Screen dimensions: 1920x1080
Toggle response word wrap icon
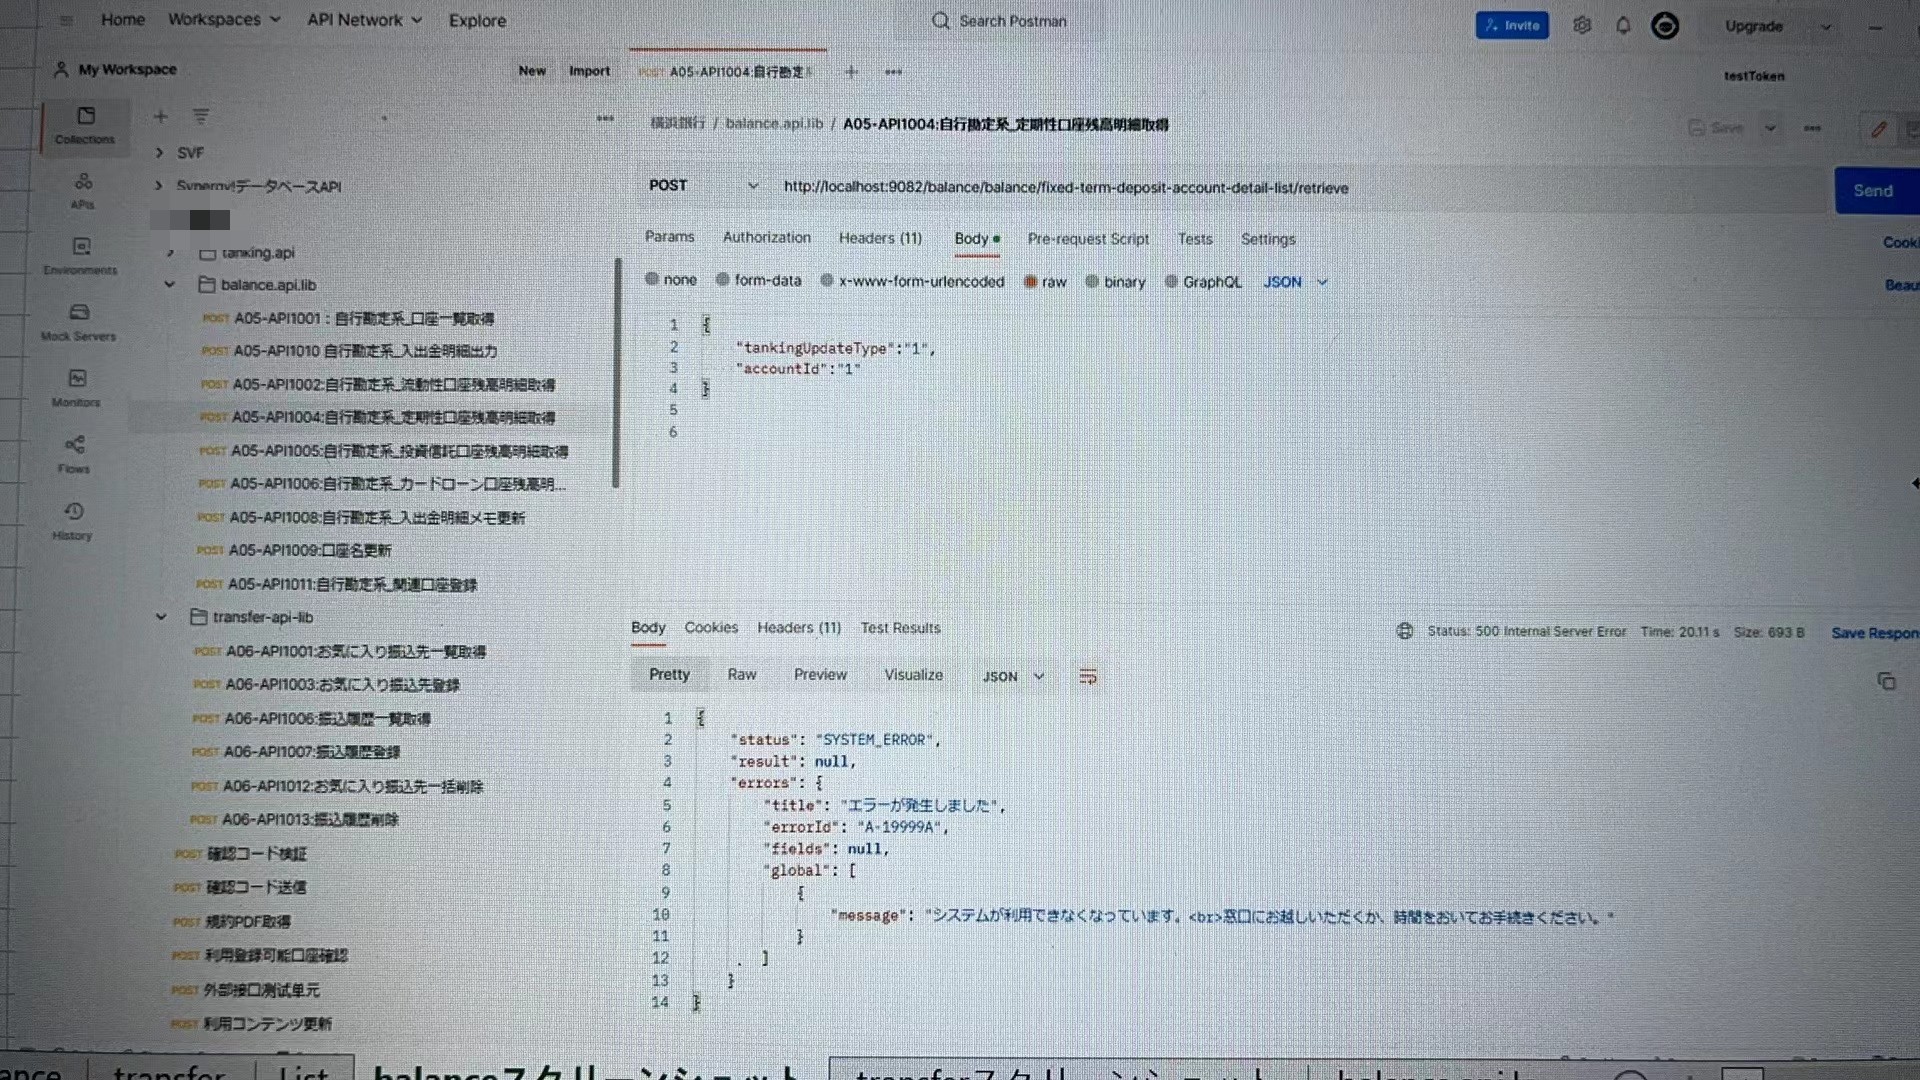pyautogui.click(x=1088, y=677)
